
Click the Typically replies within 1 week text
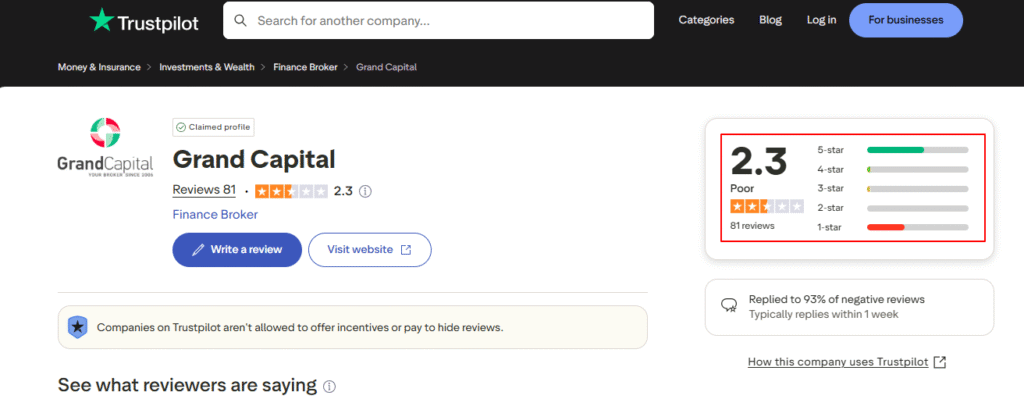point(824,315)
